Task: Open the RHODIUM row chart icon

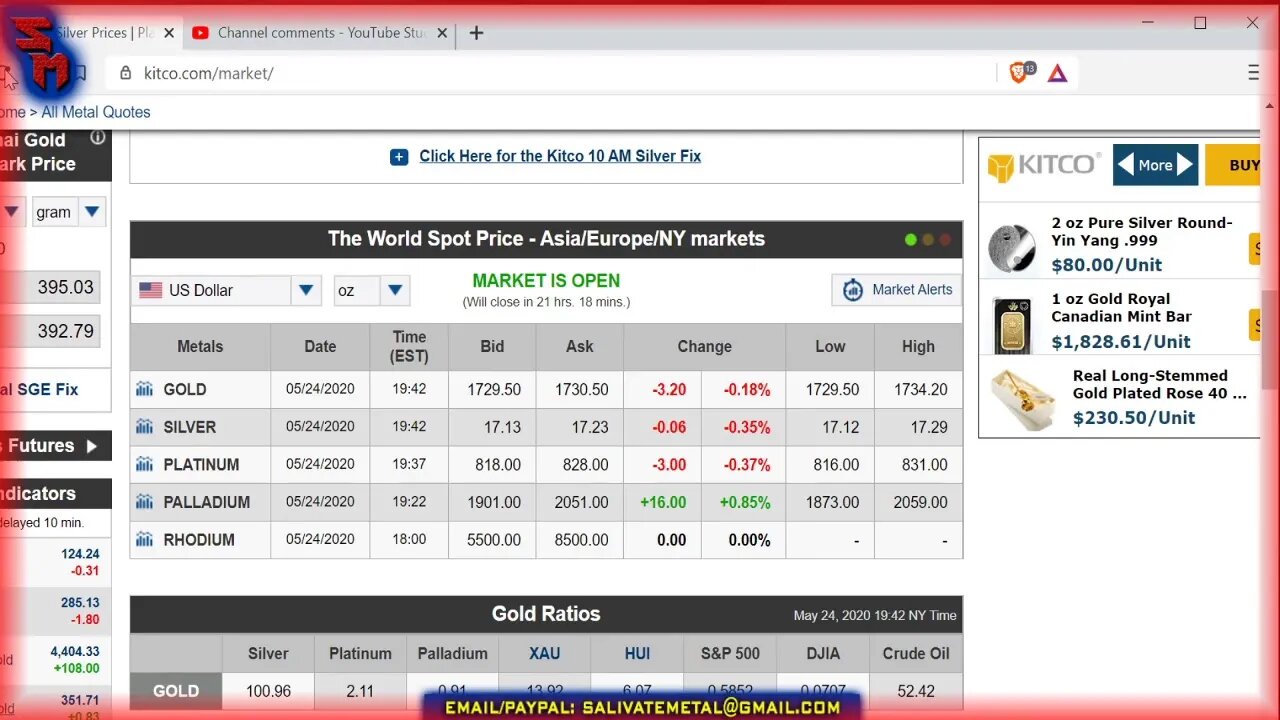Action: click(144, 540)
